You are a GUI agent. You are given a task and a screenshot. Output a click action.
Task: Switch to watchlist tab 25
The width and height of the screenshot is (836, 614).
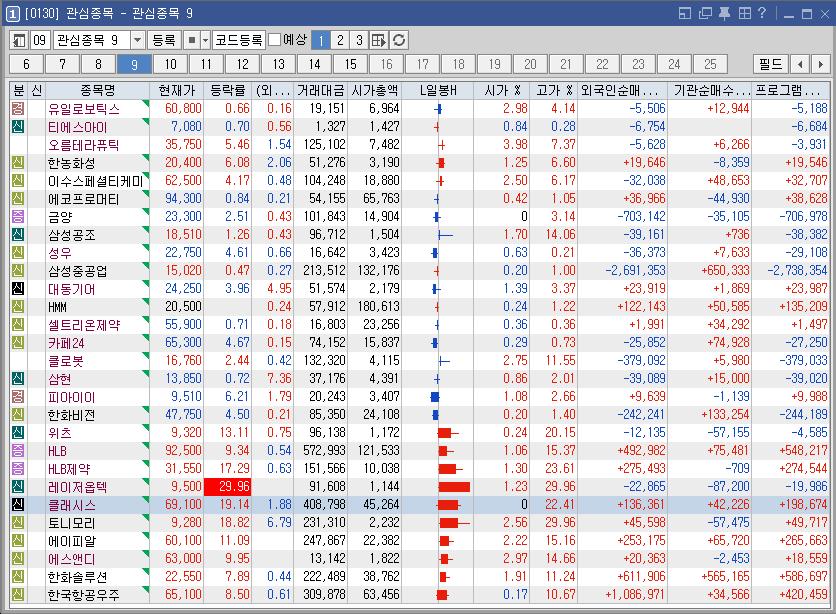tap(711, 64)
